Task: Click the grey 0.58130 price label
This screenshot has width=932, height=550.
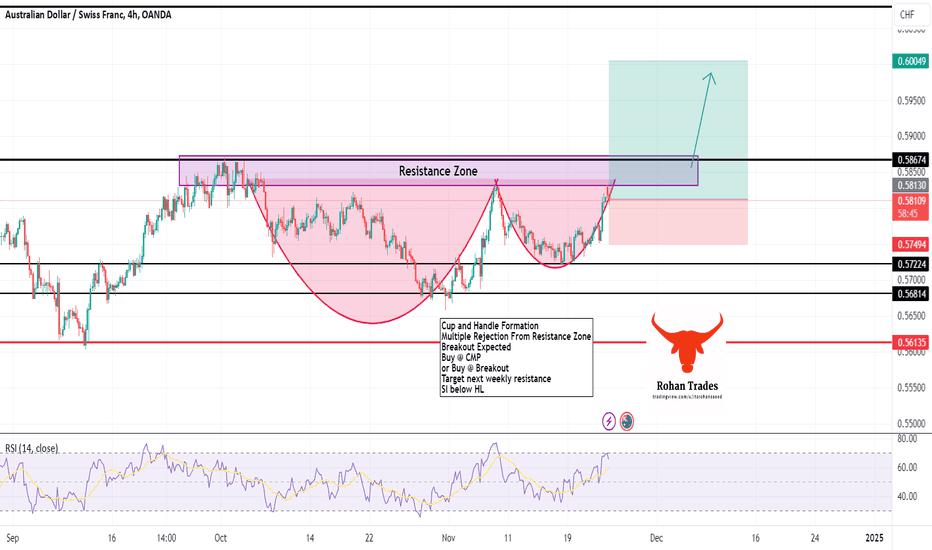Action: [911, 186]
